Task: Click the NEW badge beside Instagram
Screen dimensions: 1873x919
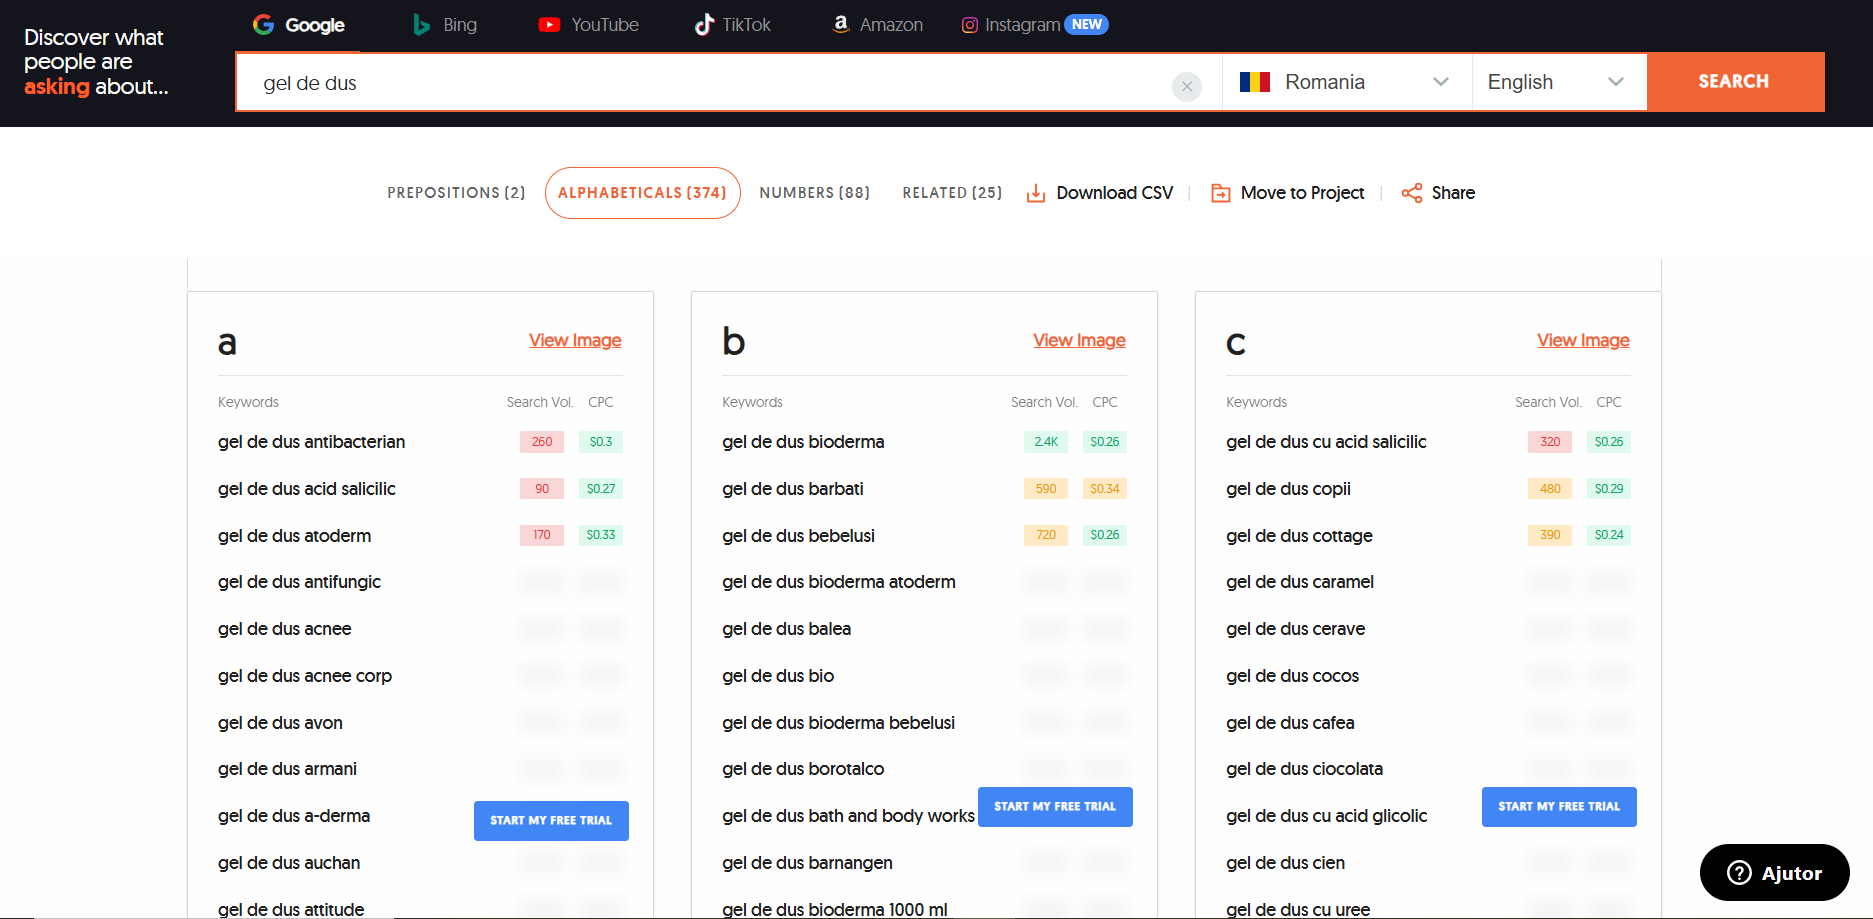Action: [x=1086, y=25]
